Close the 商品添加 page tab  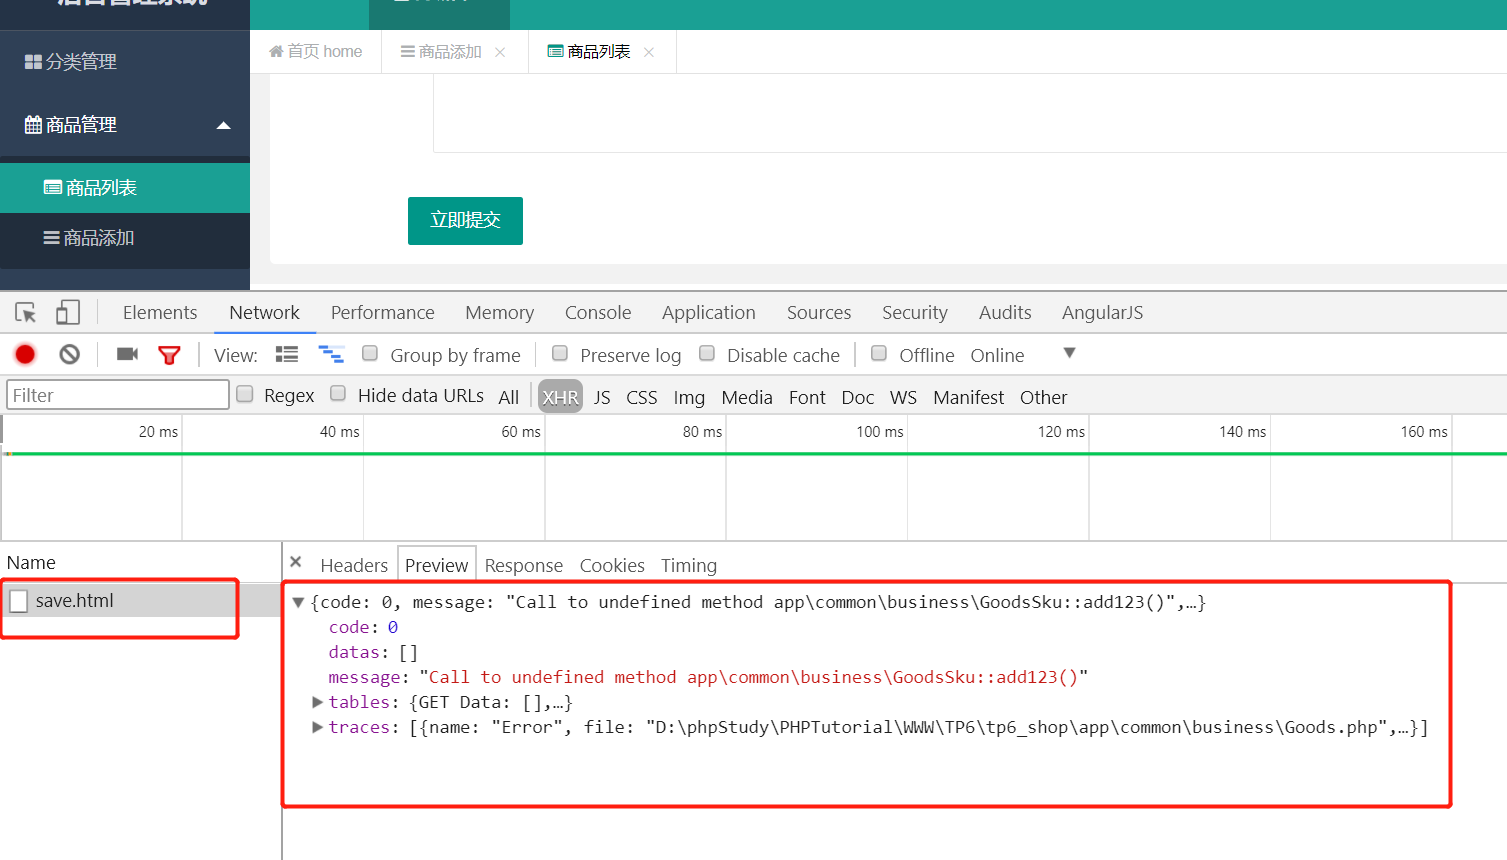[500, 52]
